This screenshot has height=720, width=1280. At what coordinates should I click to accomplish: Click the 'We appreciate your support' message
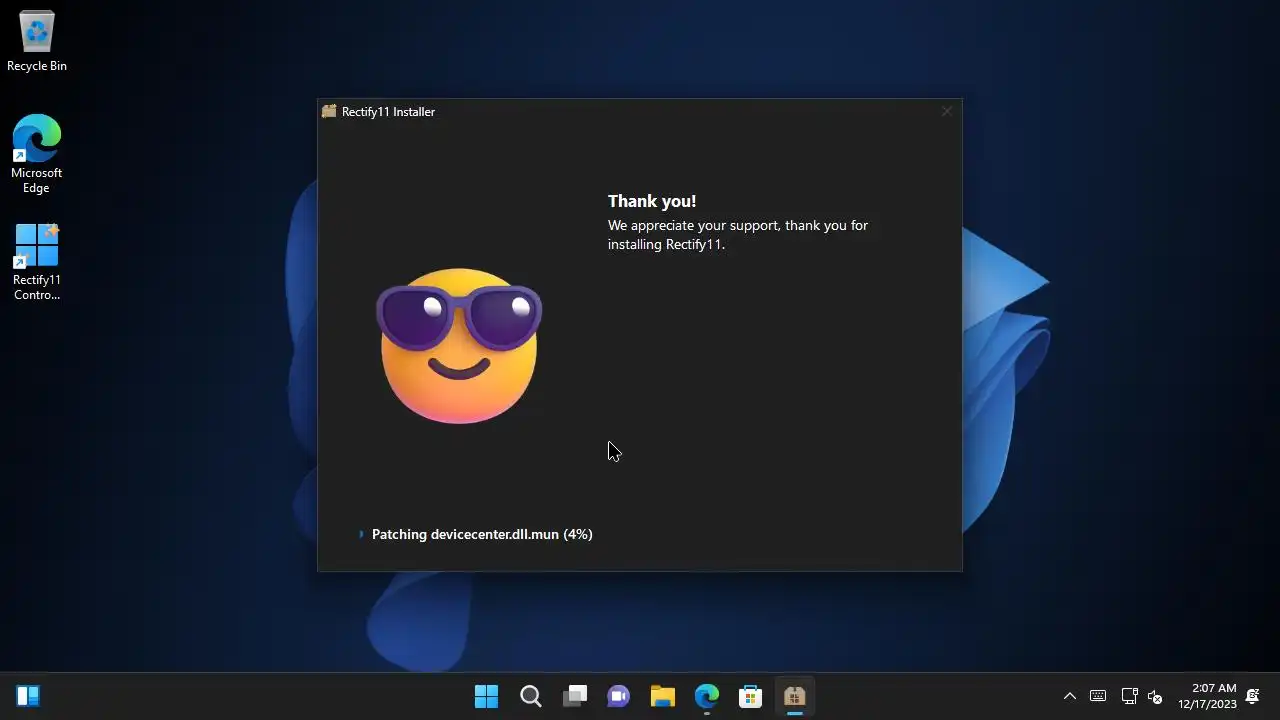pos(738,235)
